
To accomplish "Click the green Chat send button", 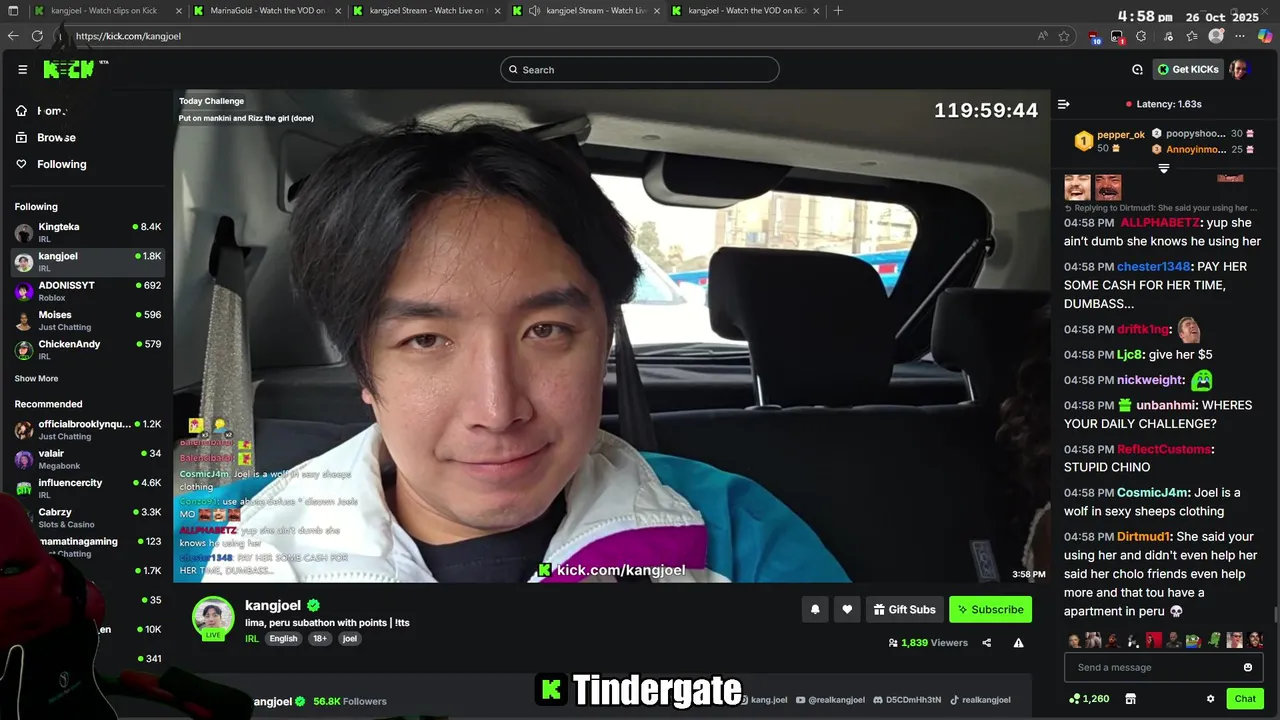I will click(1245, 699).
